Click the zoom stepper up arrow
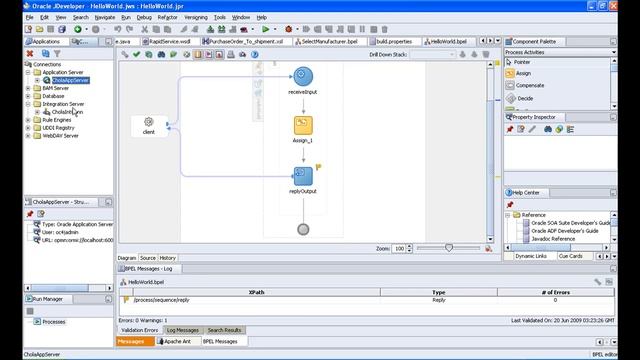The width and height of the screenshot is (640, 360). point(409,247)
